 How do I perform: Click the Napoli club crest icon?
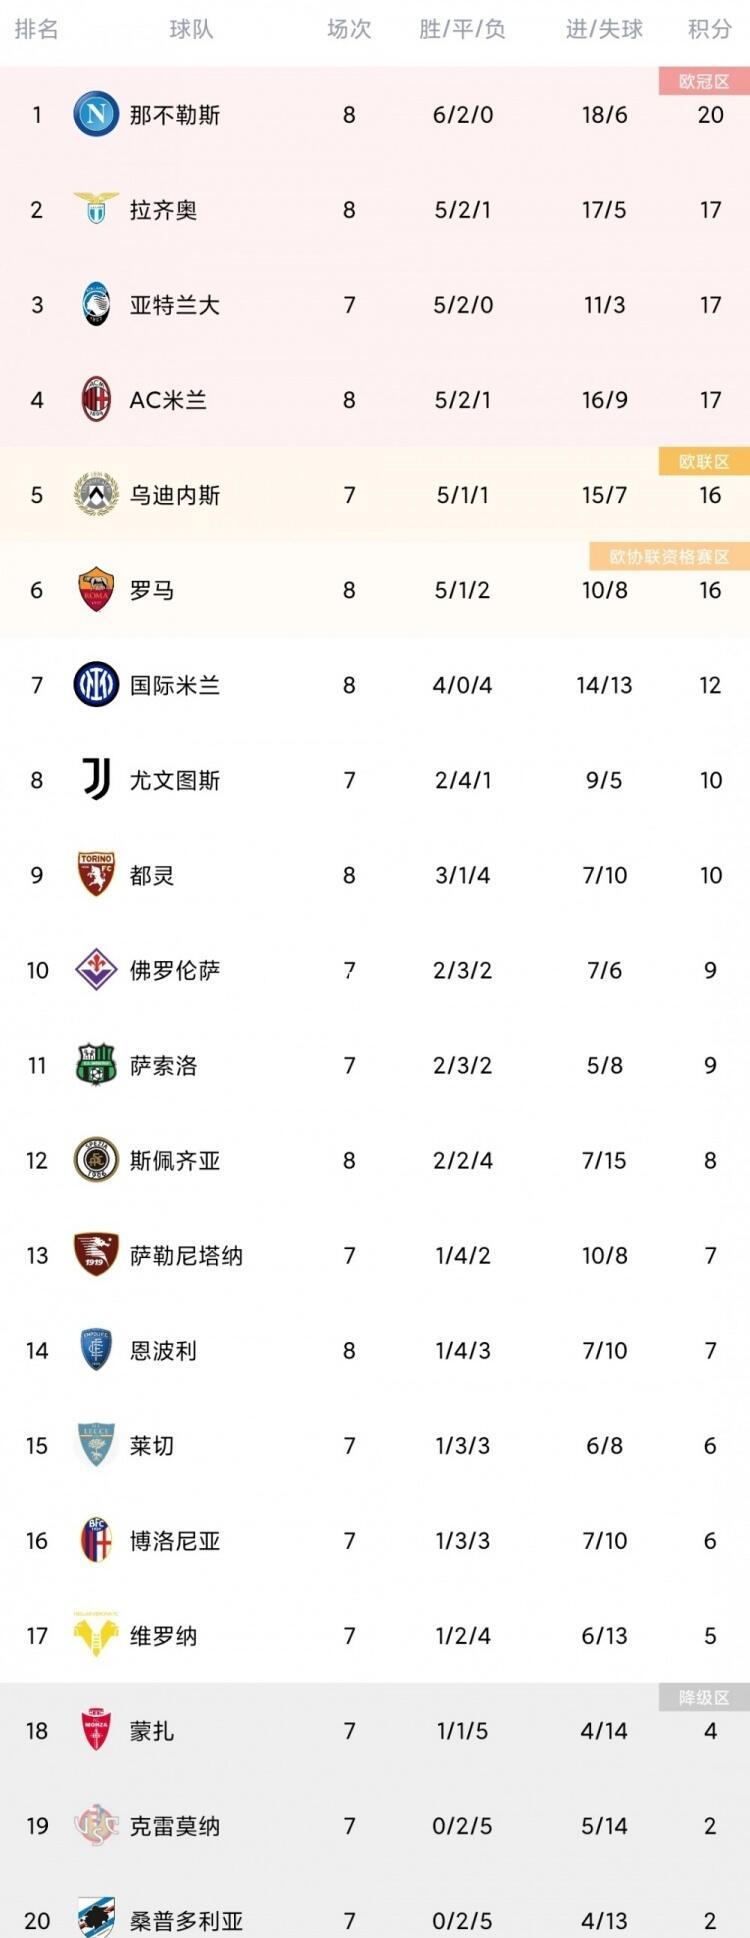tap(96, 114)
